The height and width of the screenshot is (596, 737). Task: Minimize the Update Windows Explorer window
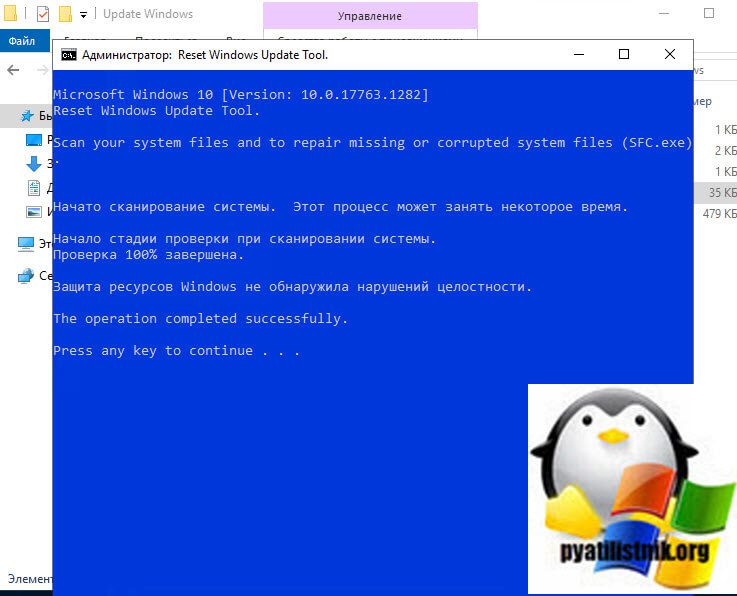(x=664, y=14)
